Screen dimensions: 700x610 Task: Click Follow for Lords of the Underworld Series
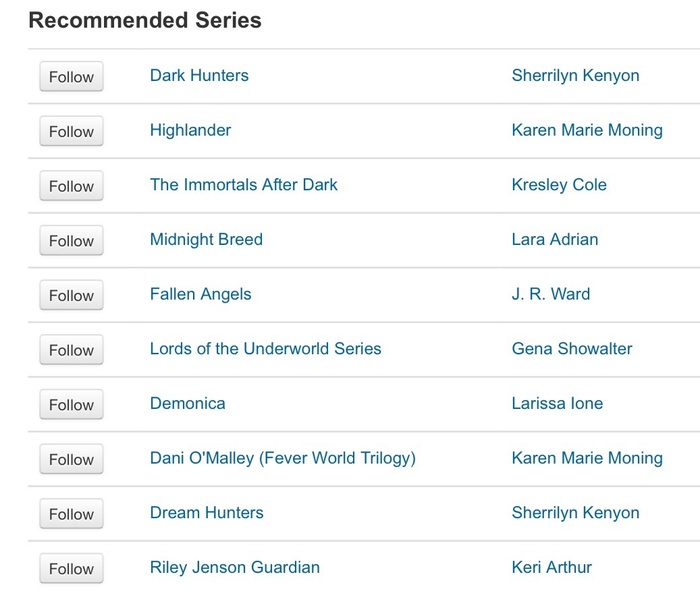click(71, 350)
